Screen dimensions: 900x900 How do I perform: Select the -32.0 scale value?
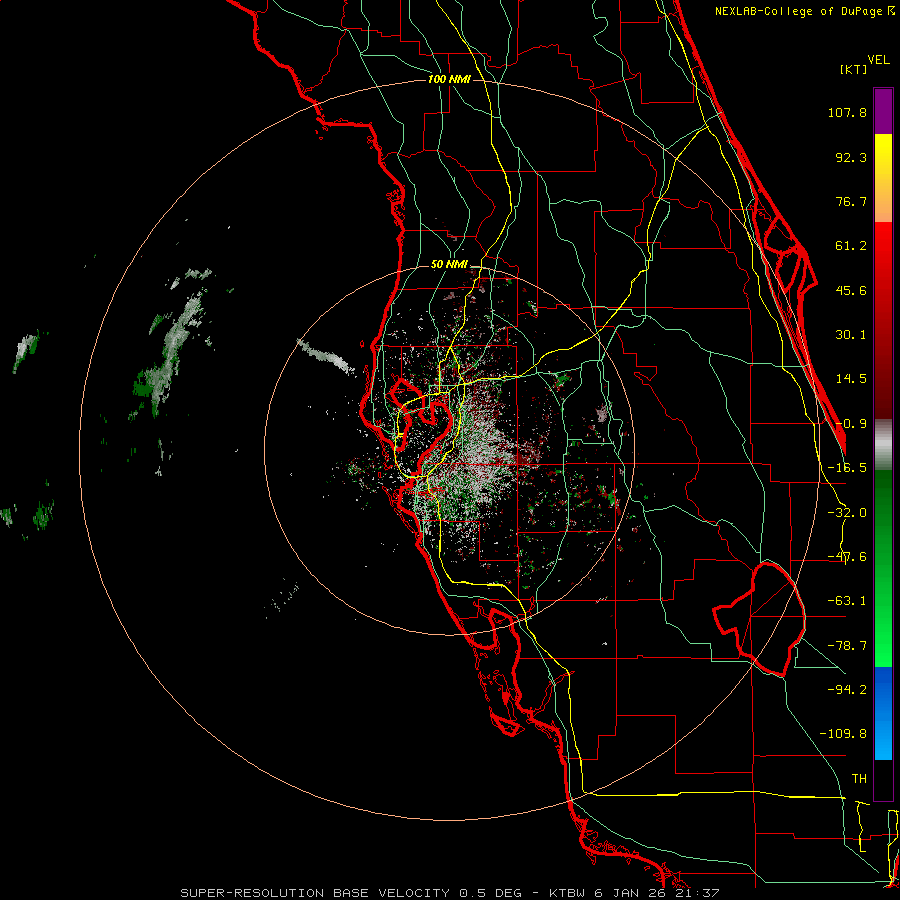click(847, 513)
